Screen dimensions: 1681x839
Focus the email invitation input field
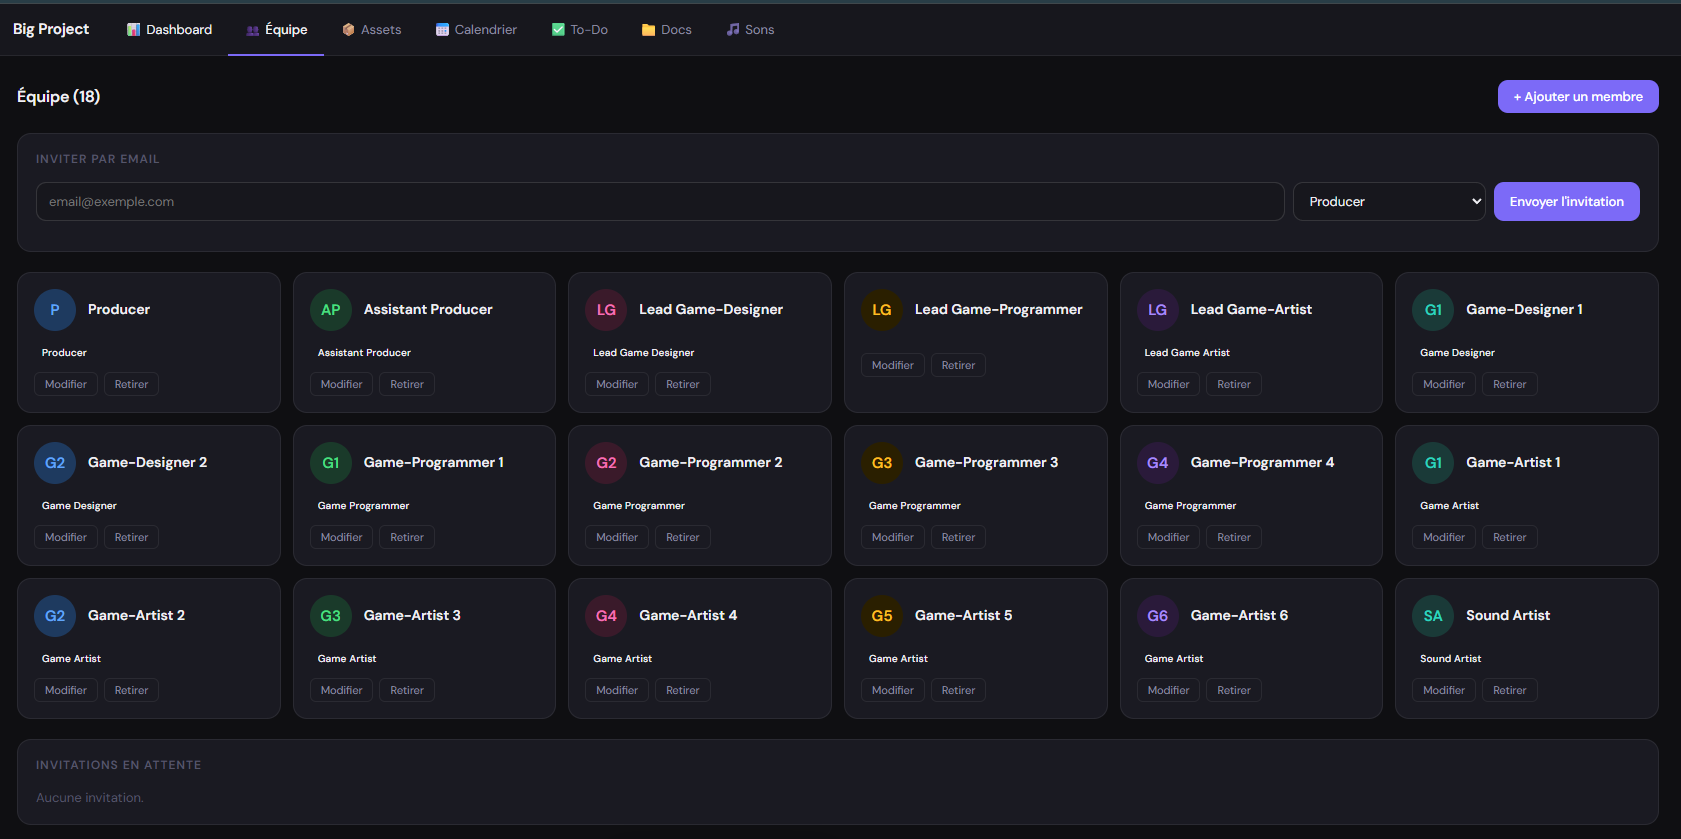[660, 201]
